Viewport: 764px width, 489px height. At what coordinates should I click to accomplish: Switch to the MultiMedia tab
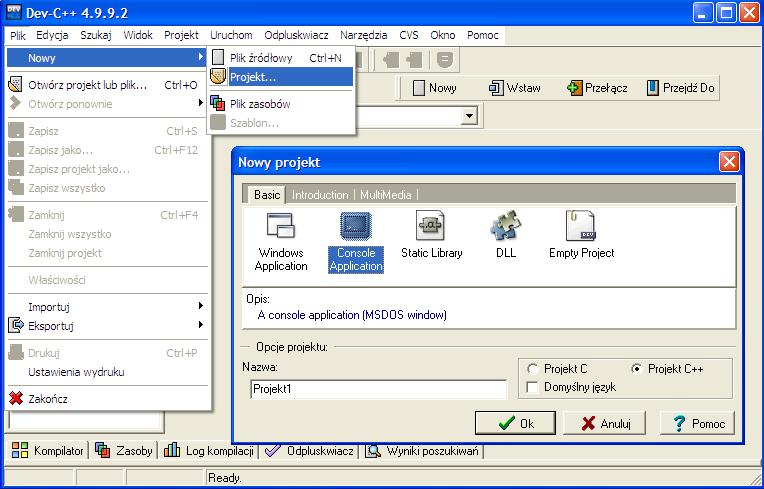385,195
